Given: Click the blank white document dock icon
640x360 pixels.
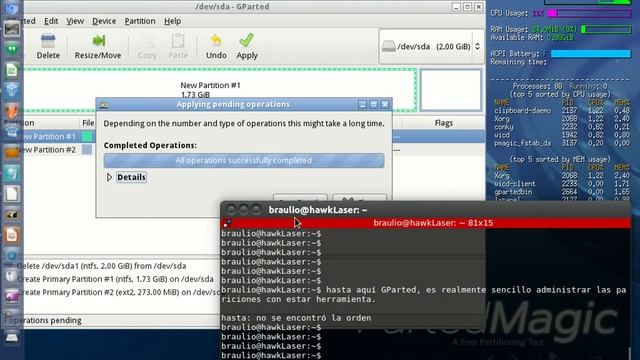Looking at the screenshot, I should tap(12, 193).
